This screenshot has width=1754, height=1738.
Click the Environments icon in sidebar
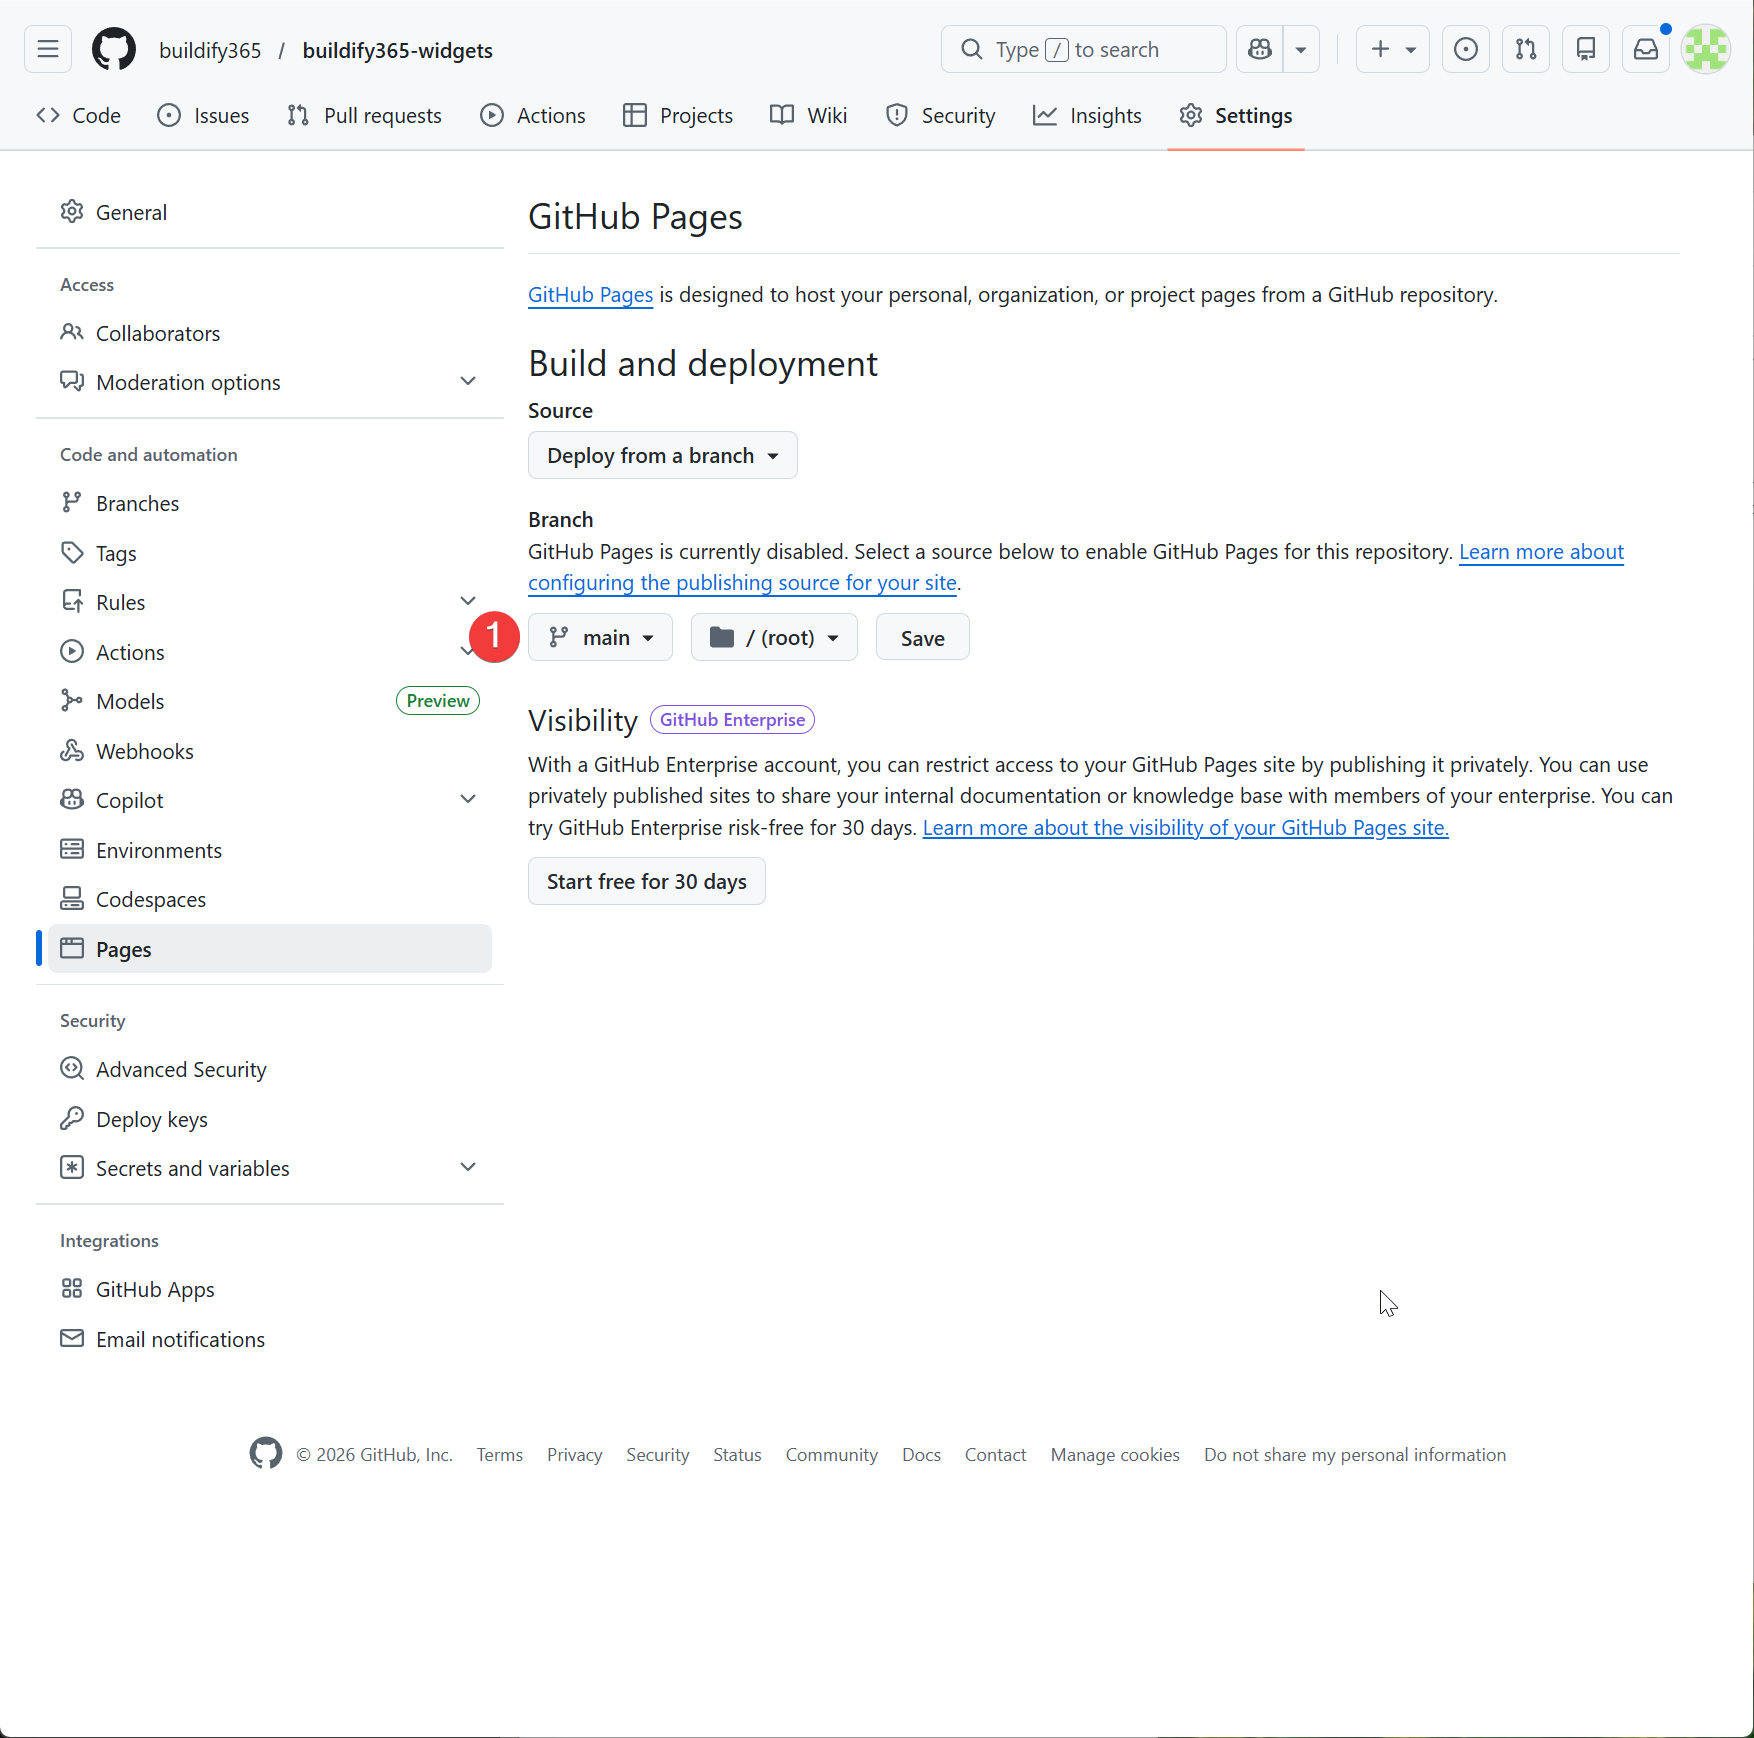coord(72,850)
